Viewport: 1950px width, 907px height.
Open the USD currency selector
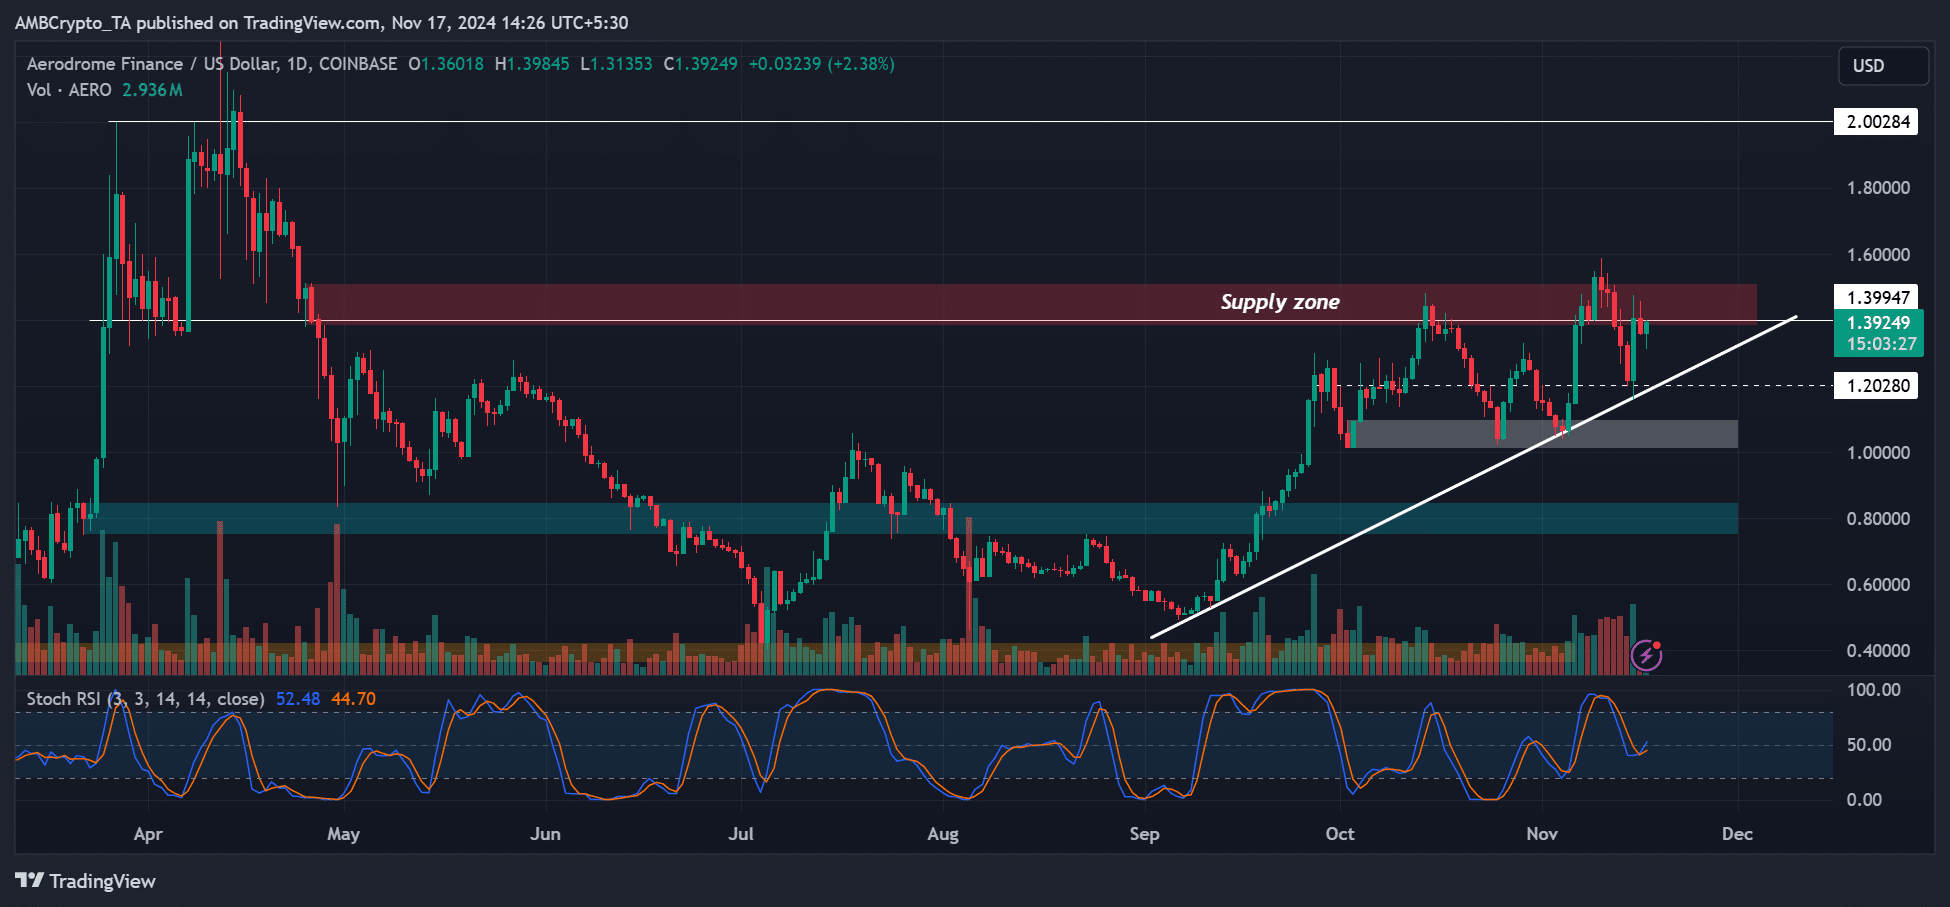(1884, 66)
